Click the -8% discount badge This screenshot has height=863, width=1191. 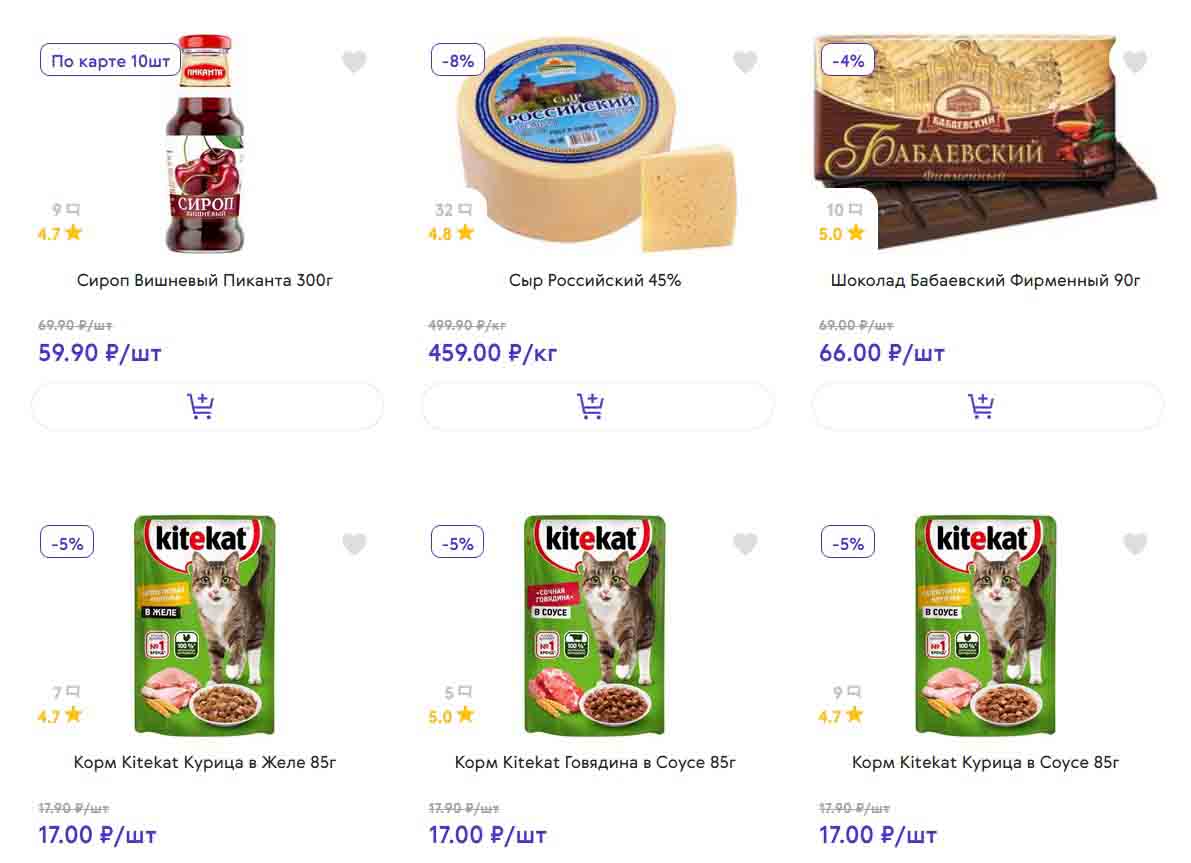coord(457,61)
